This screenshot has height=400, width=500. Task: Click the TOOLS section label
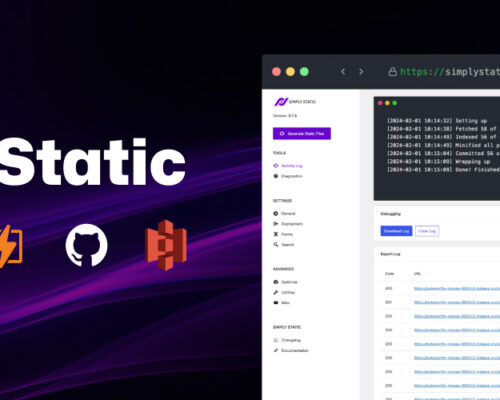(279, 153)
